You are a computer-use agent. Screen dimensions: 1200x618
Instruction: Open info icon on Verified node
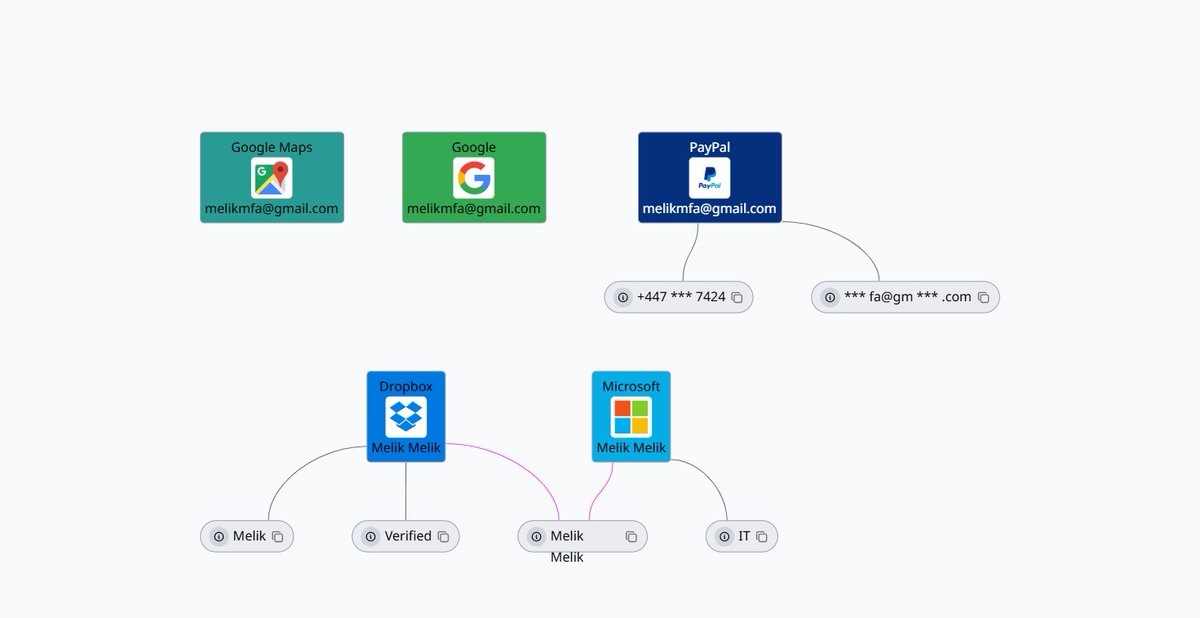pyautogui.click(x=370, y=537)
